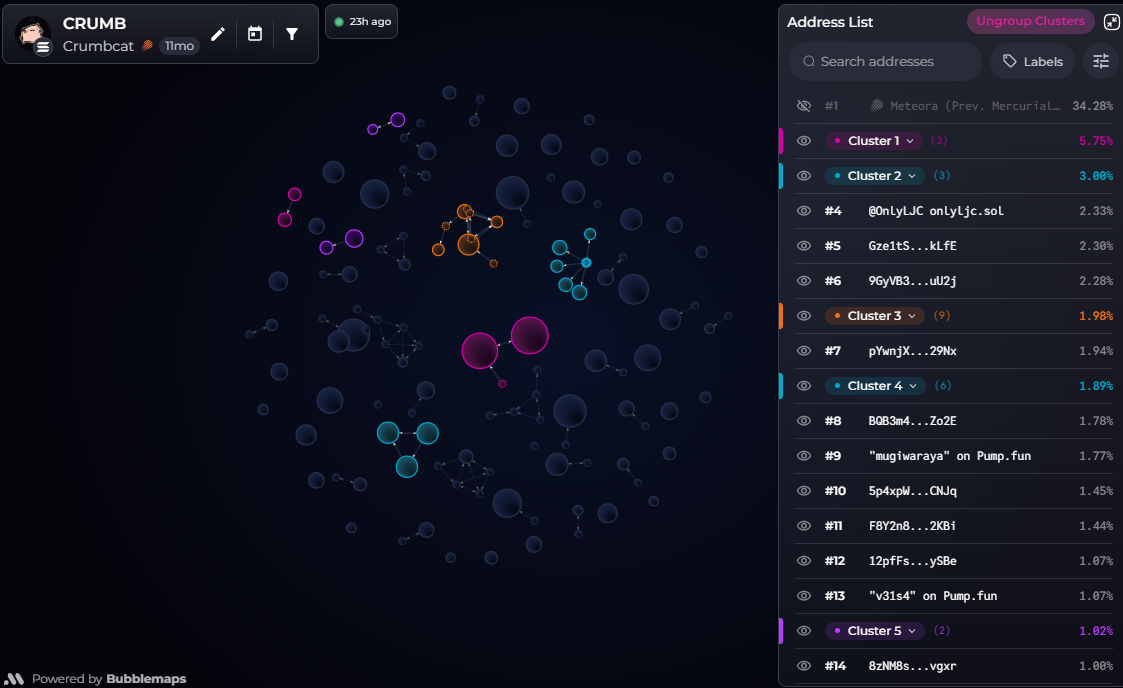The width and height of the screenshot is (1123, 688).
Task: Click the 3.00% value for Cluster 2
Action: pos(1096,176)
